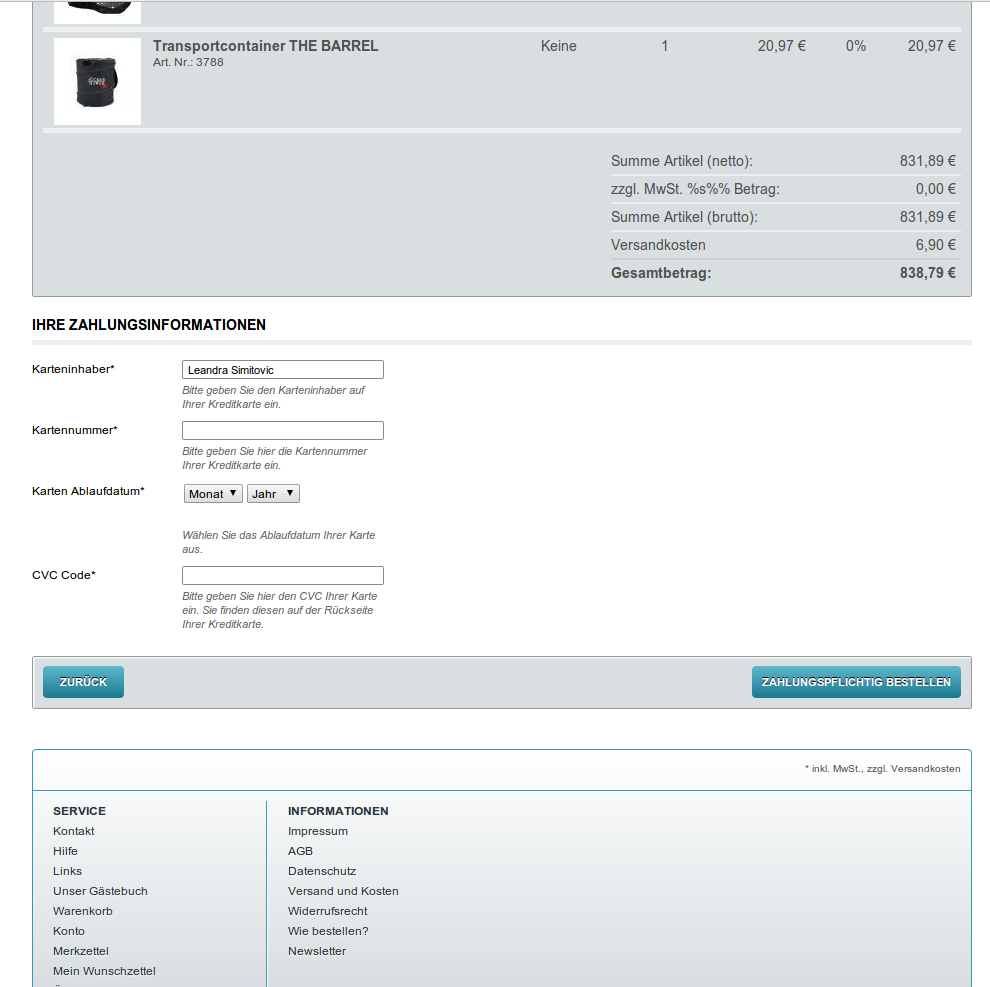The height and width of the screenshot is (987, 990).
Task: Click into the CVC Code field
Action: (x=282, y=576)
